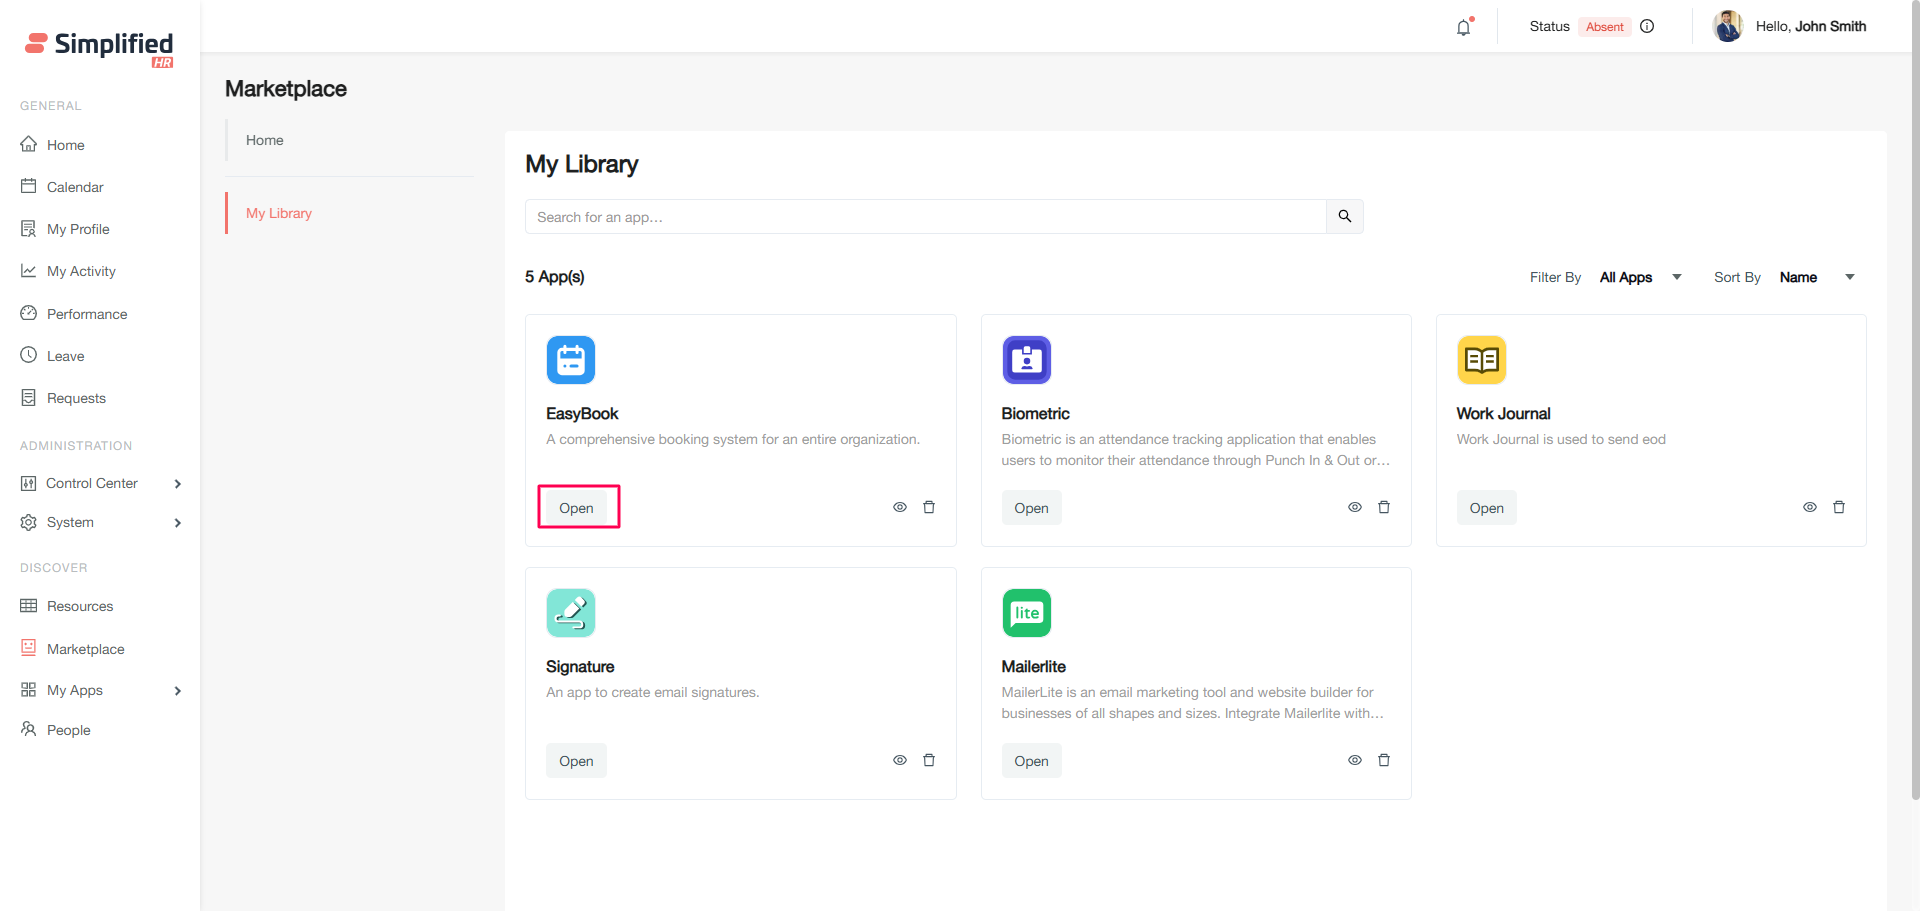This screenshot has height=911, width=1920.
Task: Select My Library in Marketplace navigation
Action: click(x=279, y=213)
